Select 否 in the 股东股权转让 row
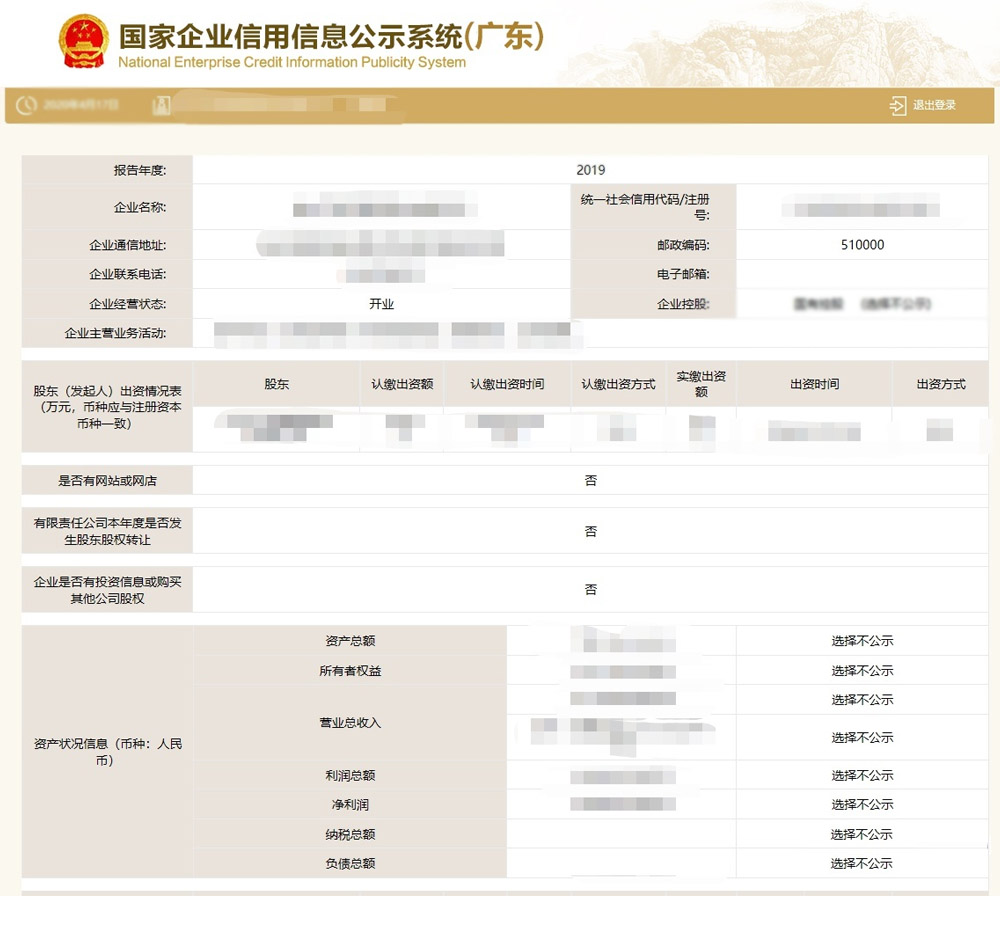Viewport: 1000px width, 951px height. [x=590, y=531]
